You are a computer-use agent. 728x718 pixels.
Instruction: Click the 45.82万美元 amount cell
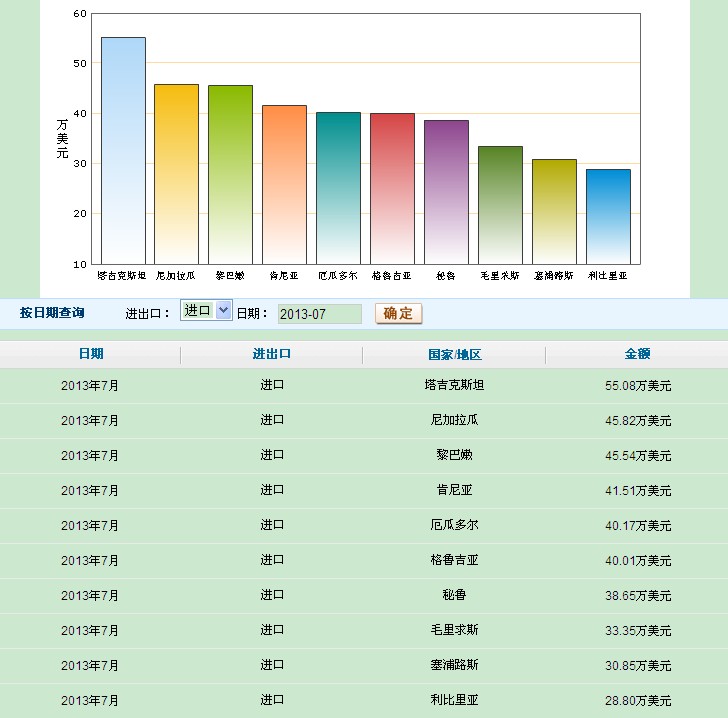tap(637, 420)
